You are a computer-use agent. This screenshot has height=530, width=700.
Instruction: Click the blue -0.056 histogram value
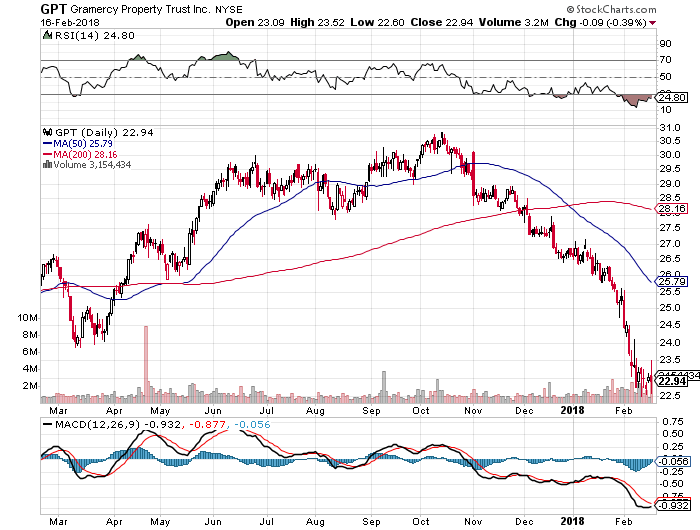click(x=252, y=424)
